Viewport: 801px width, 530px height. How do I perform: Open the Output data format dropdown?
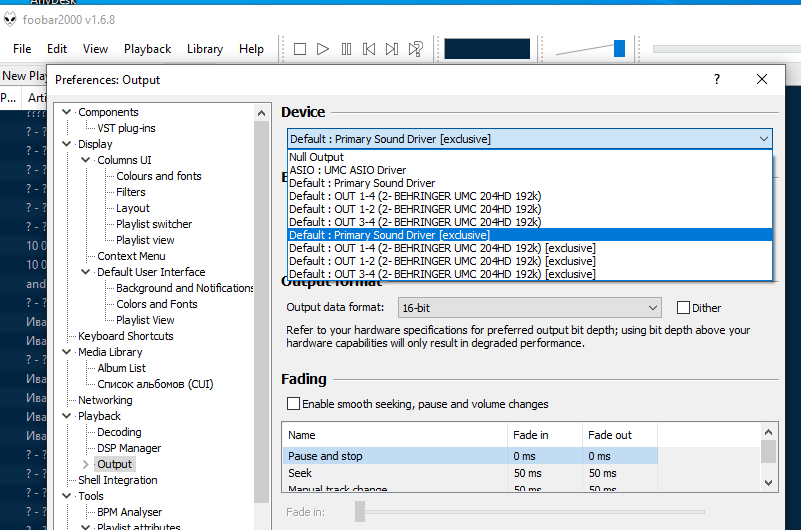pos(530,308)
